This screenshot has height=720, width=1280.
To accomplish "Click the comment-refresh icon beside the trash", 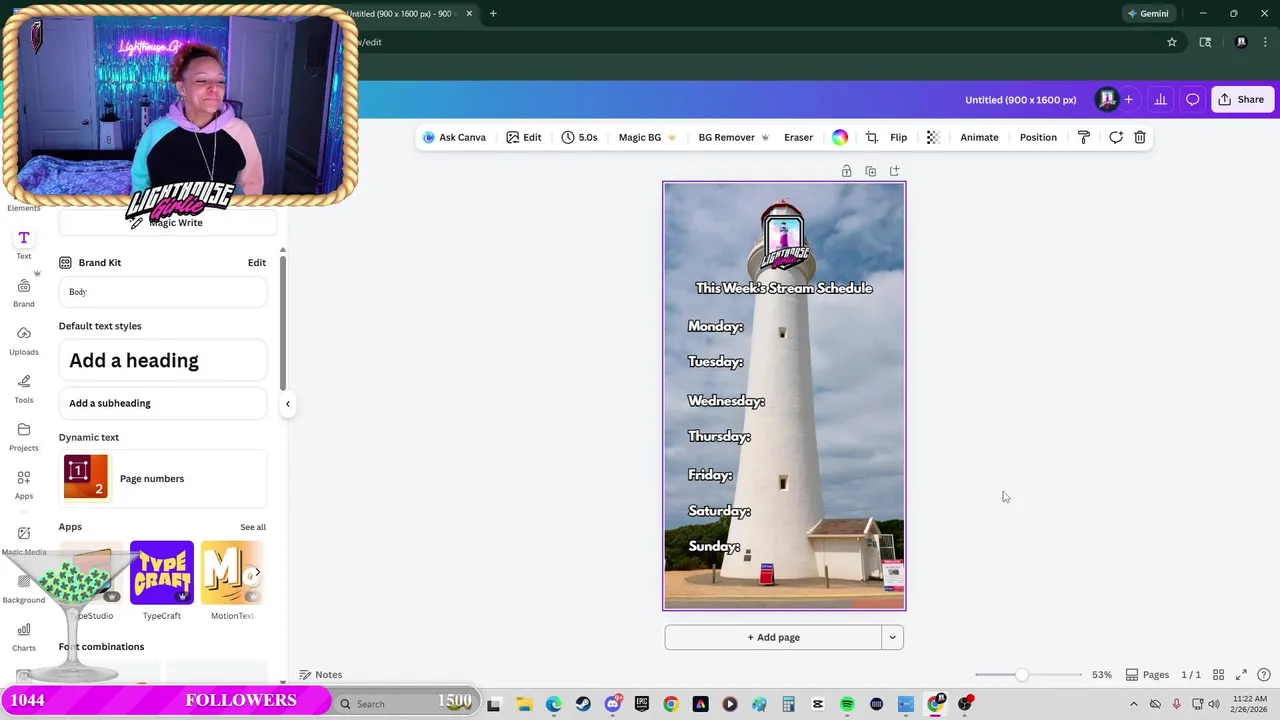I will click(x=1116, y=137).
